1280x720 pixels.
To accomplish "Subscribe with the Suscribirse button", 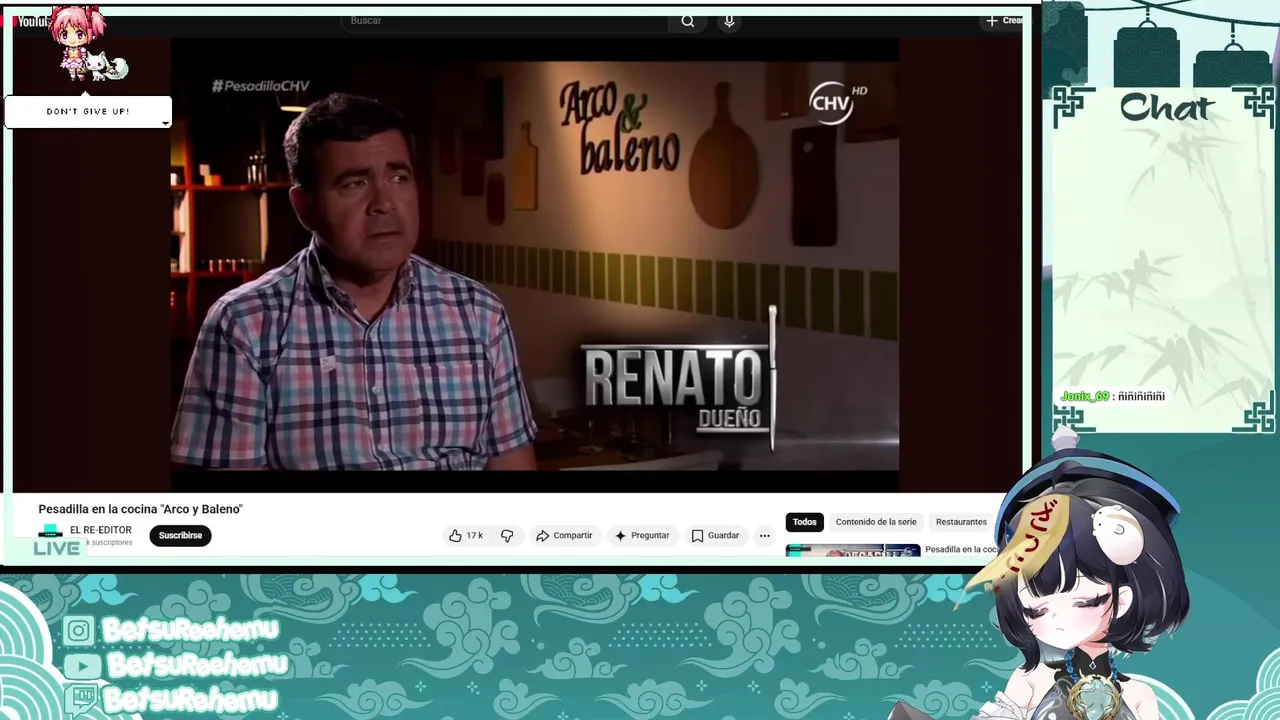I will [x=180, y=536].
